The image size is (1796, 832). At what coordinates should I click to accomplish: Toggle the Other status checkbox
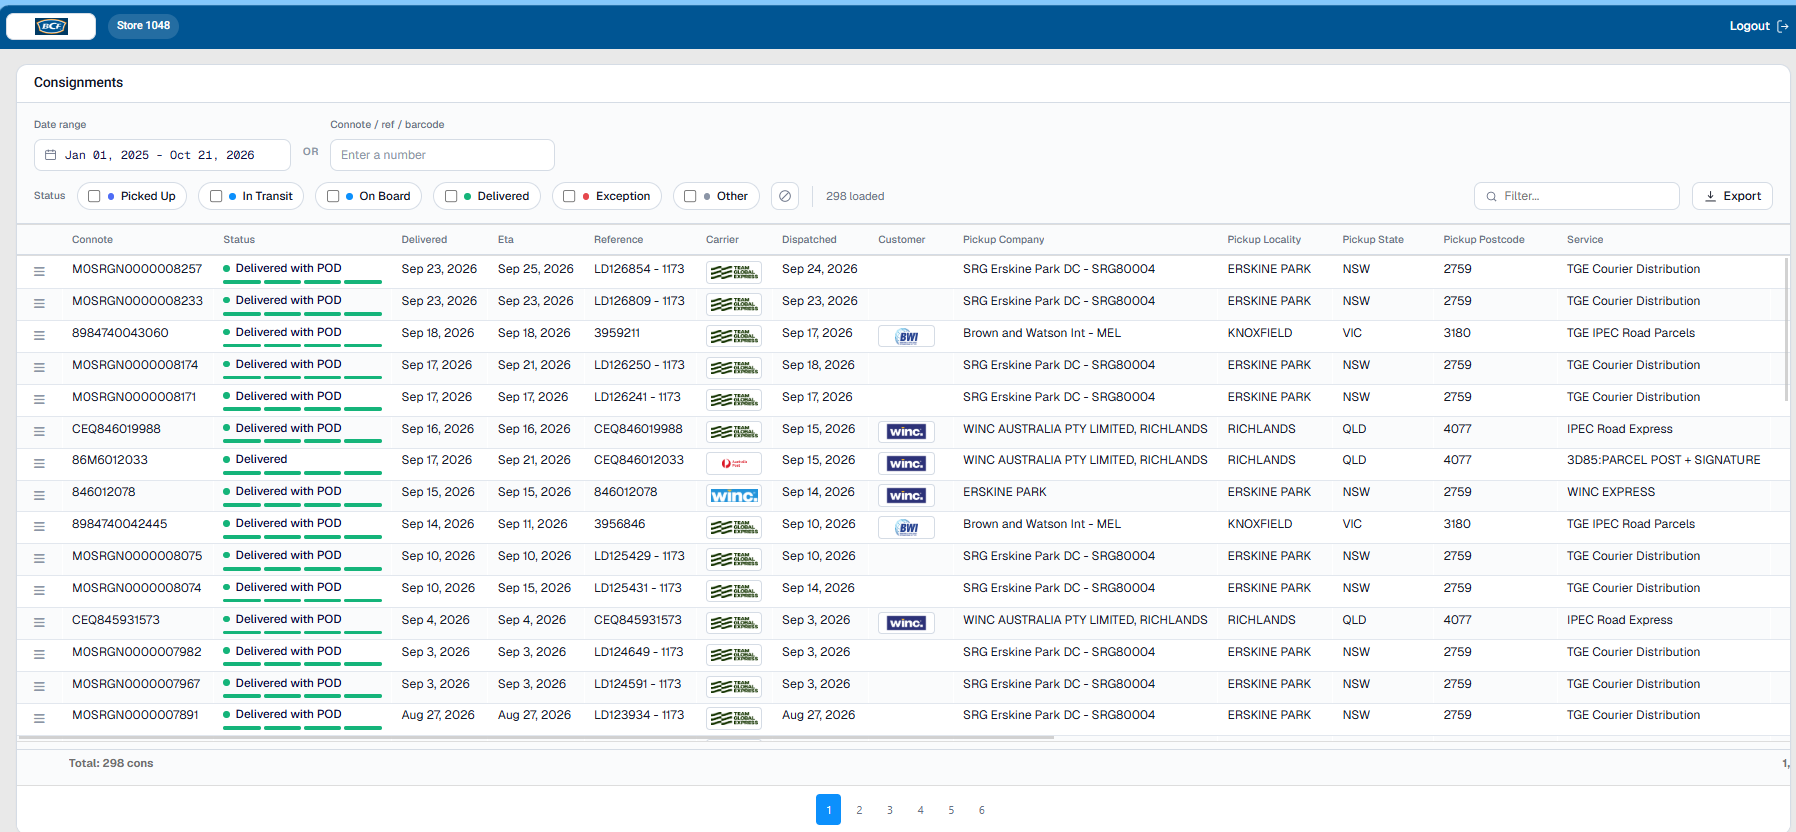coord(690,196)
